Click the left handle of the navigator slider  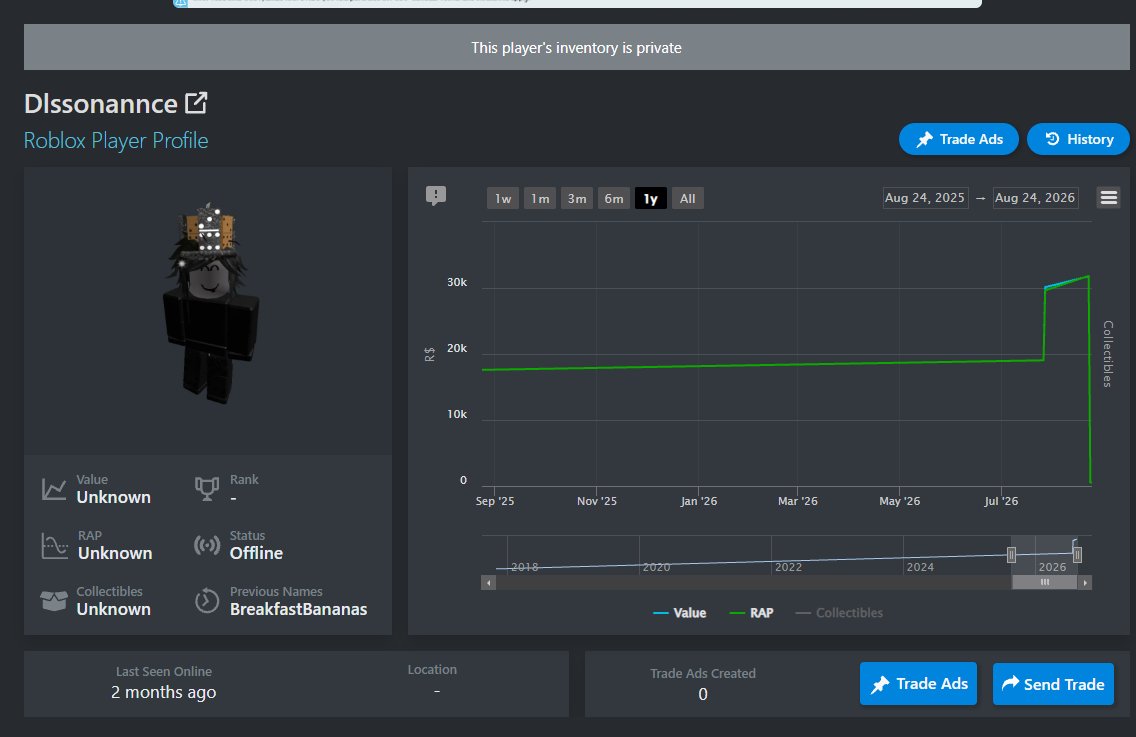point(1011,555)
